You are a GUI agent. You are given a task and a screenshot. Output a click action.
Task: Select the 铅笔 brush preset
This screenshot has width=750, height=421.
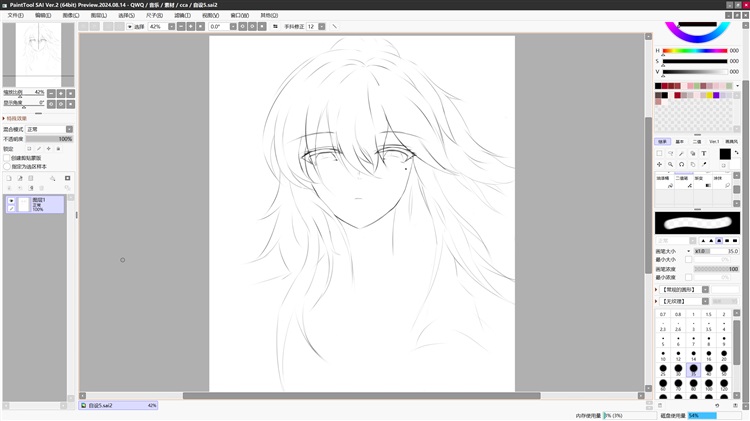pyautogui.click(x=663, y=178)
